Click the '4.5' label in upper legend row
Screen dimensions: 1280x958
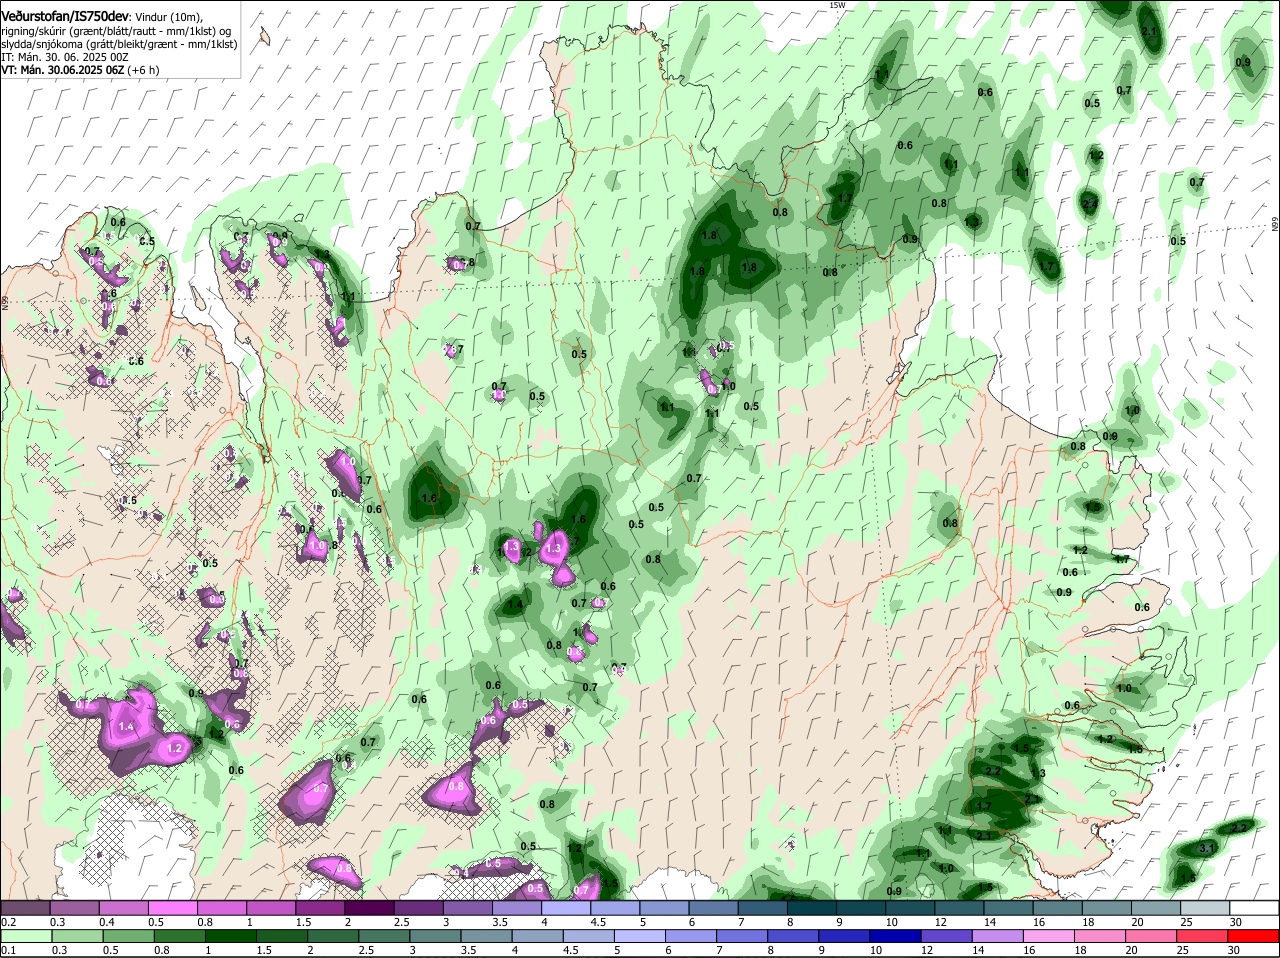point(598,922)
